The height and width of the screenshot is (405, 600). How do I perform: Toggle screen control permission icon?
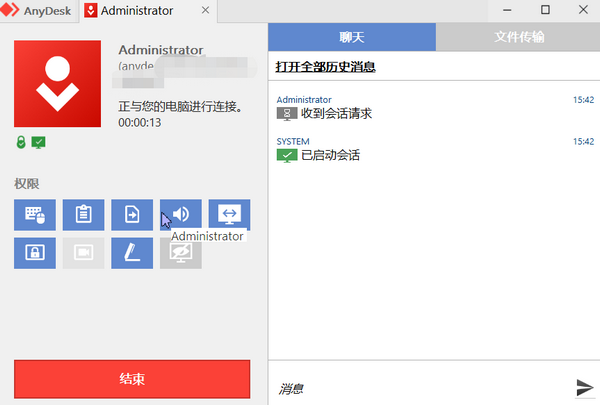point(229,215)
